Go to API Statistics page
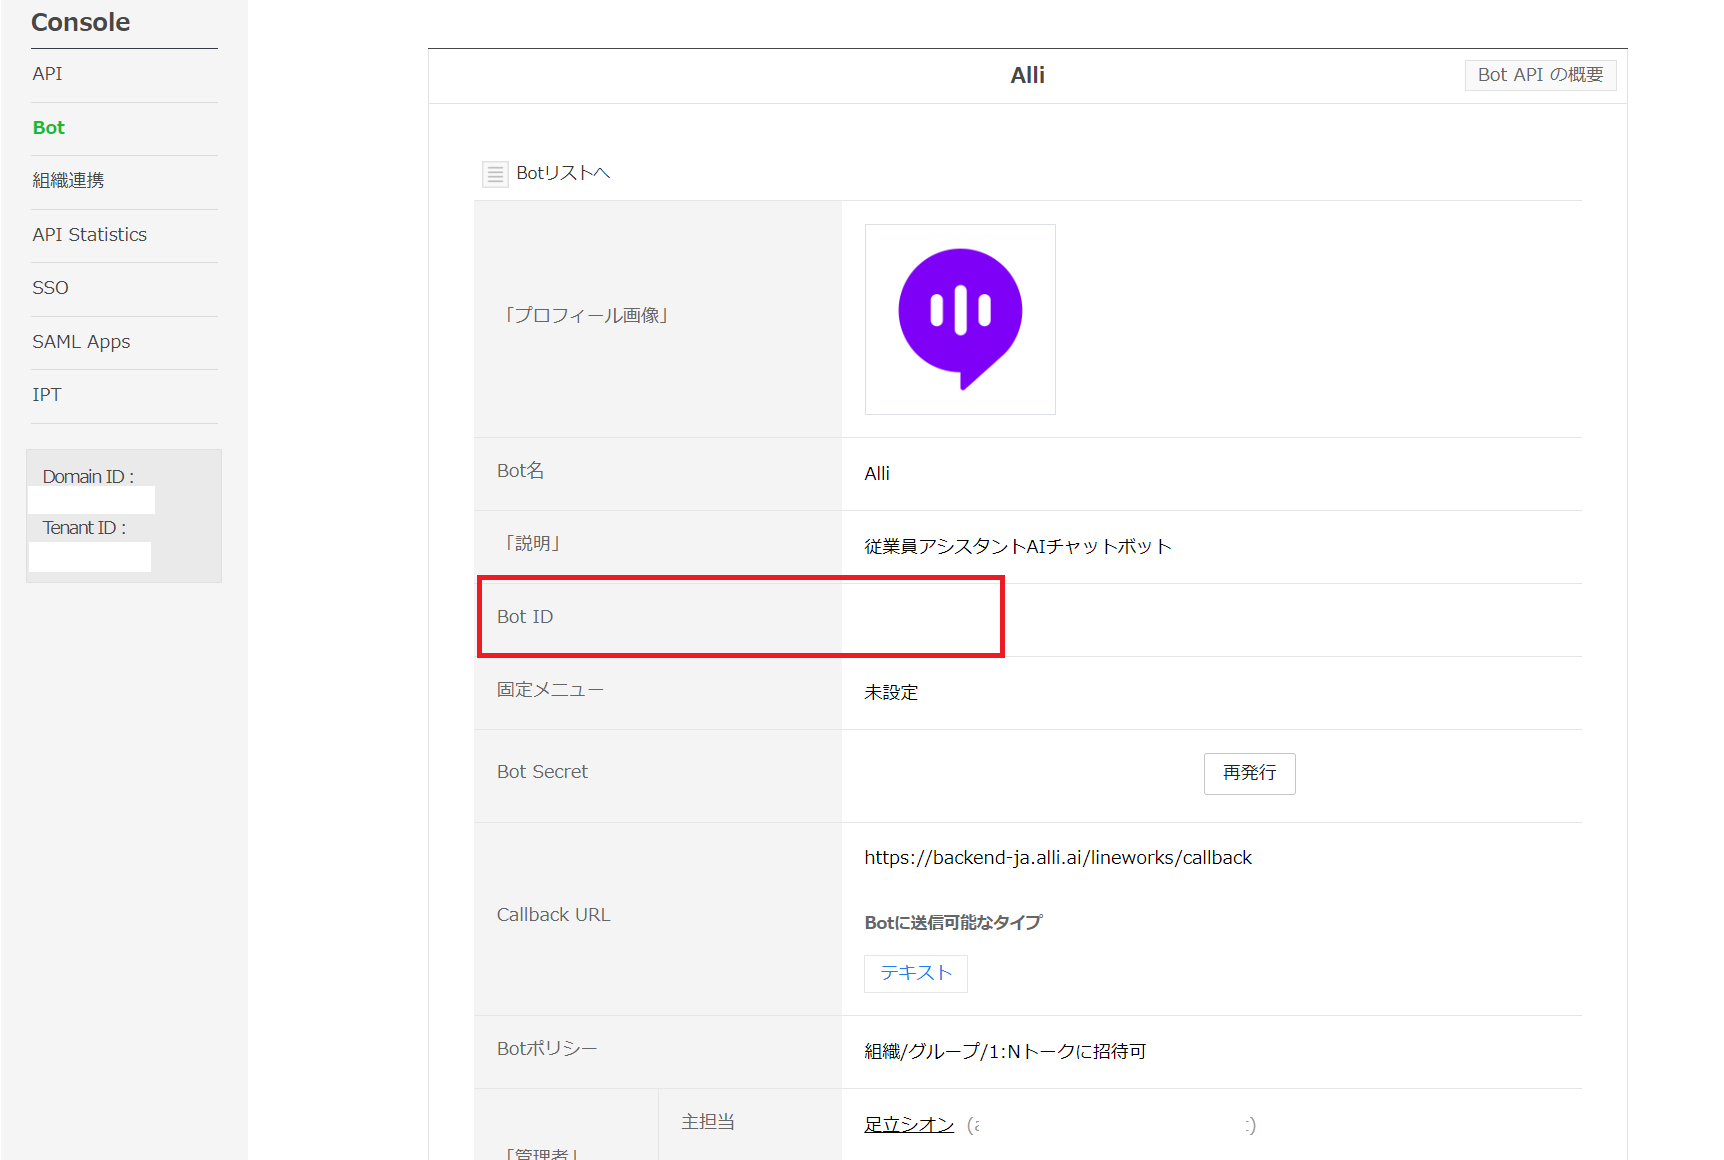Image resolution: width=1724 pixels, height=1160 pixels. (x=89, y=235)
